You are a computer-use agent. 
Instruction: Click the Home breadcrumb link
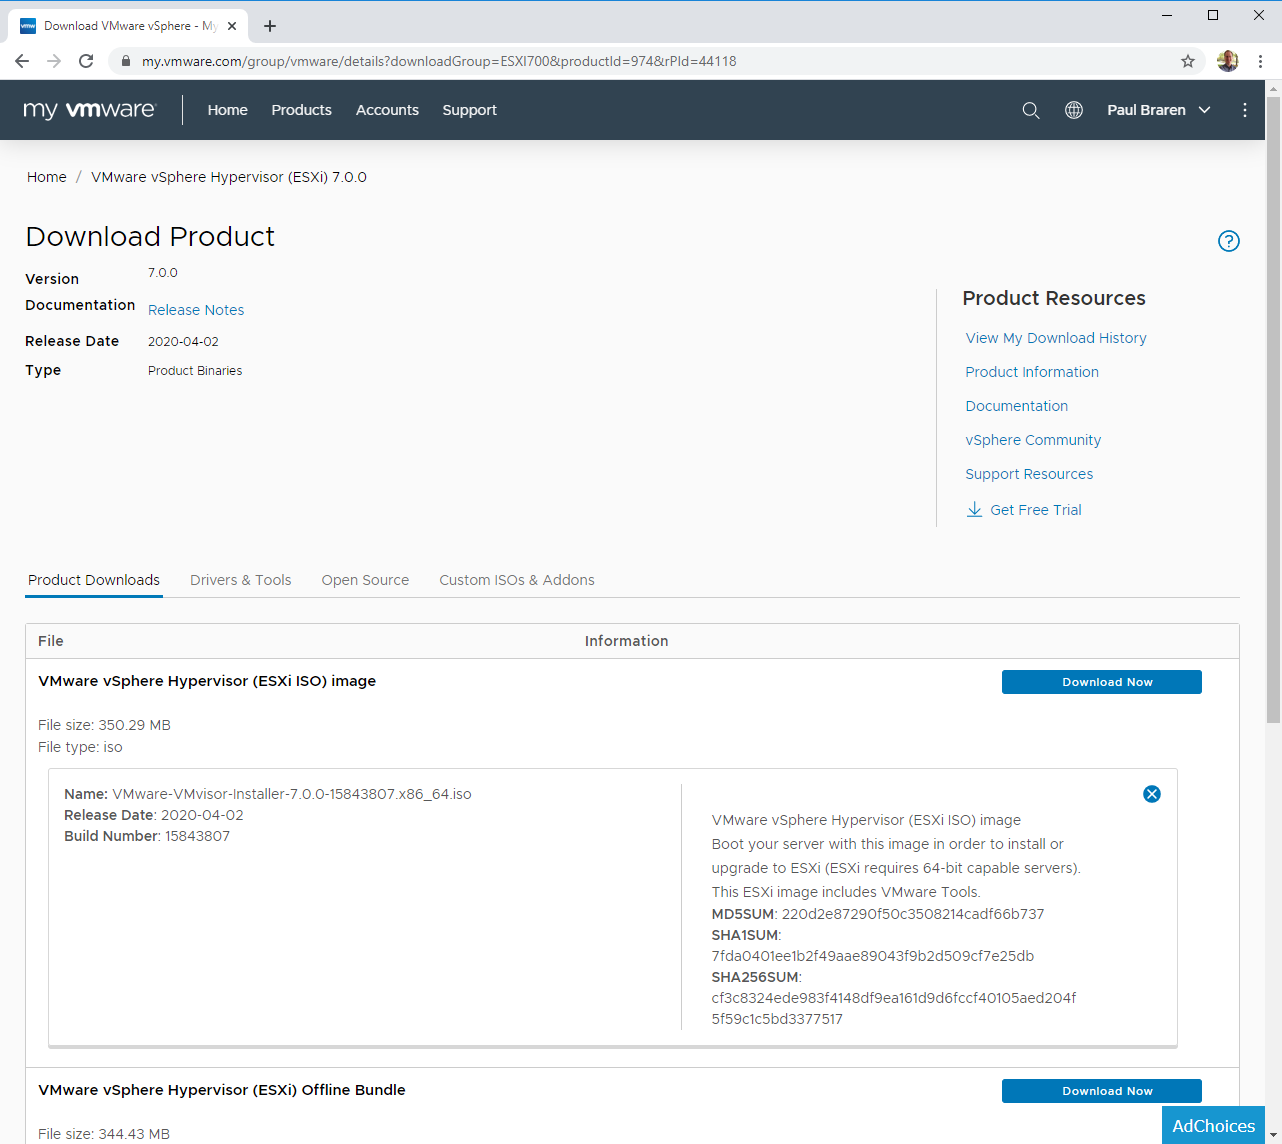coord(47,177)
